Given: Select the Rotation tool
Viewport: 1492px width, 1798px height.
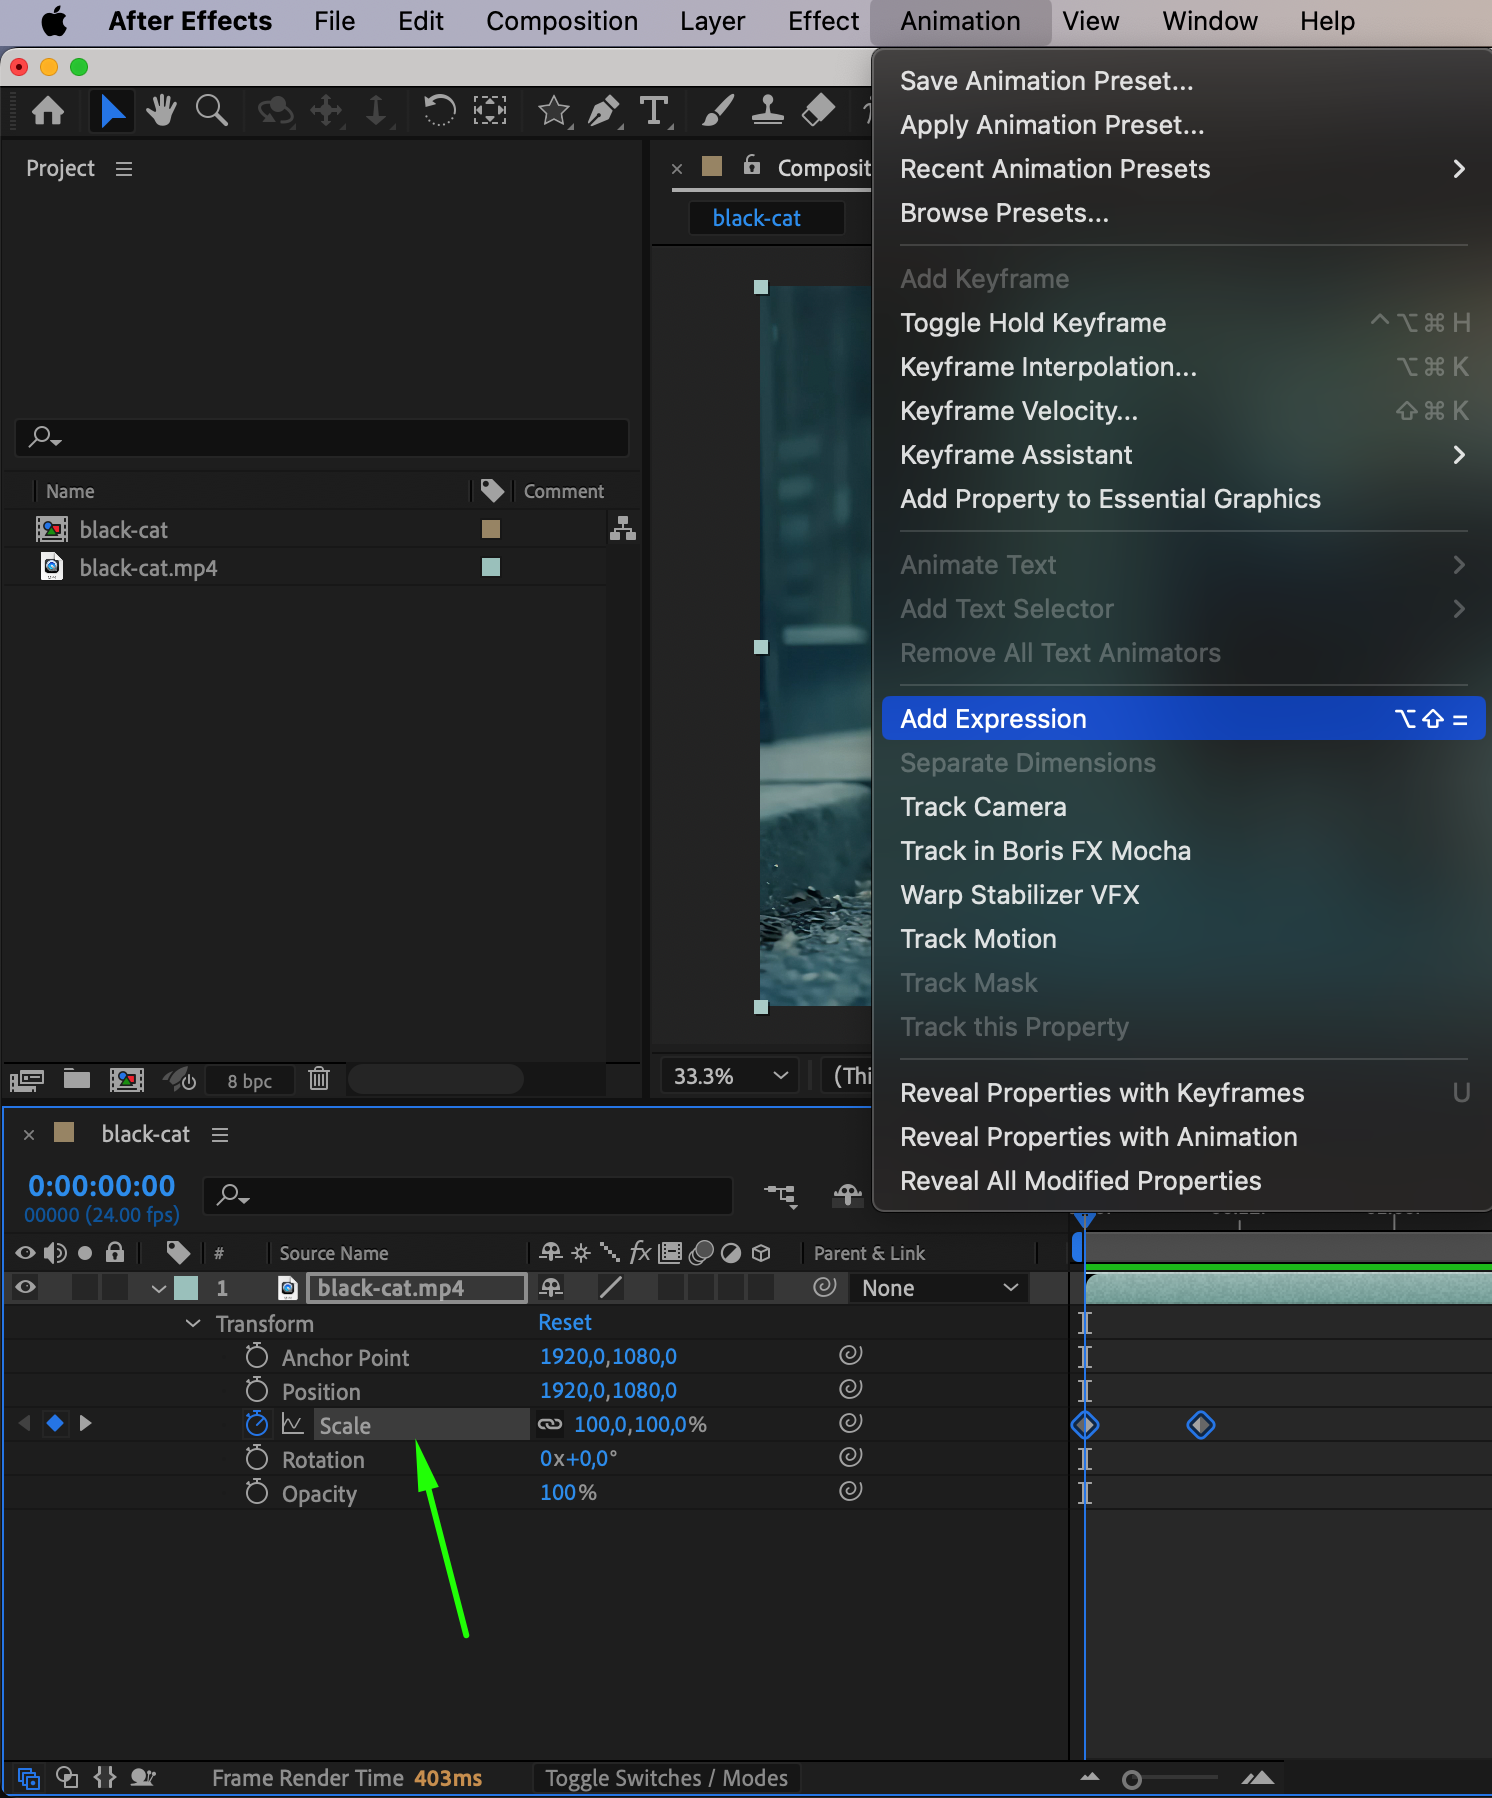Looking at the screenshot, I should point(439,110).
